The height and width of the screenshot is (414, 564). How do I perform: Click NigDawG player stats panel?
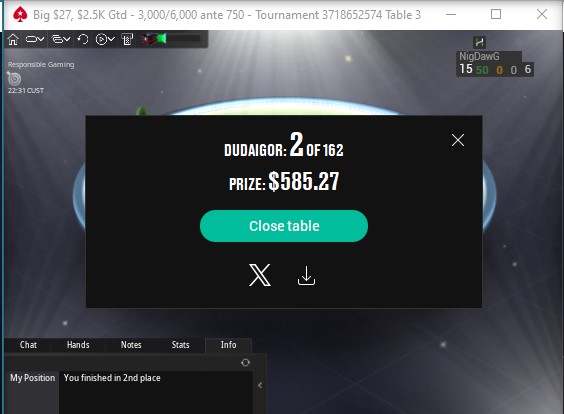[x=495, y=64]
